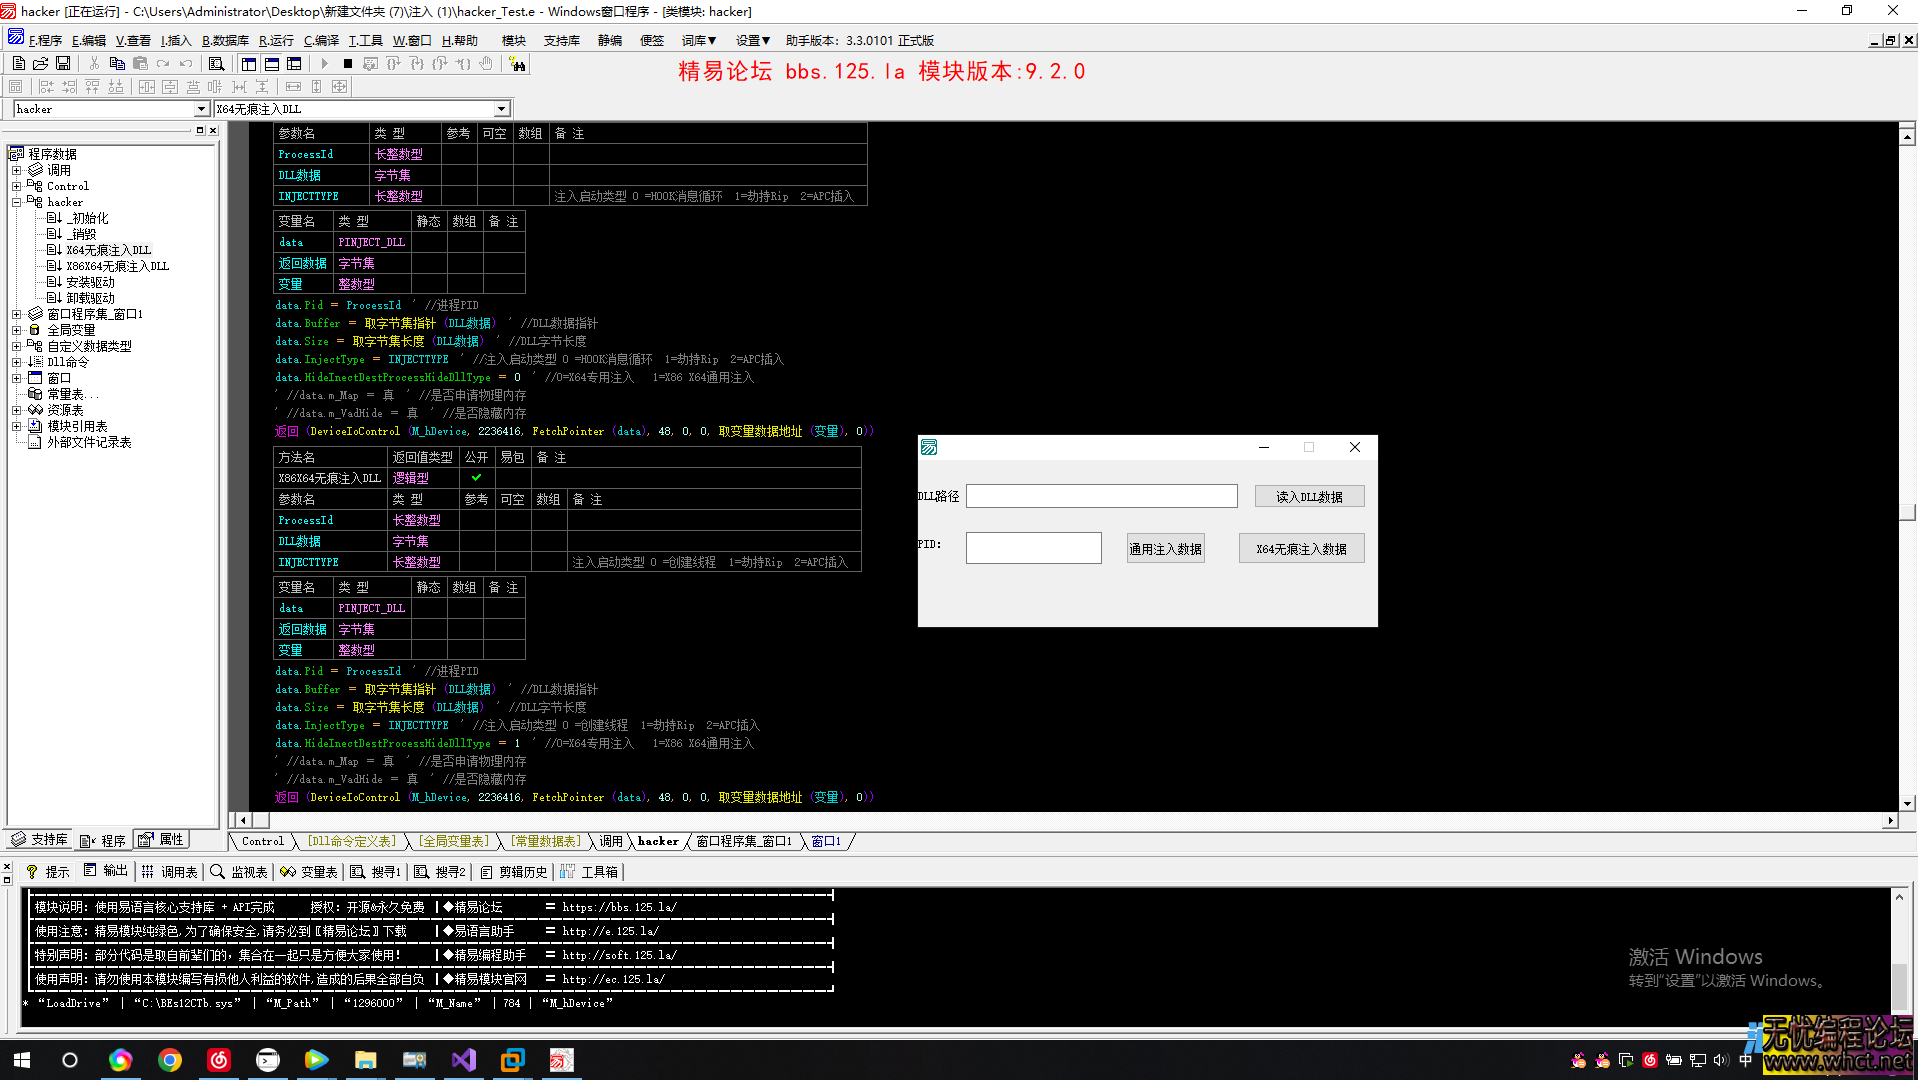This screenshot has height=1080, width=1918.
Task: Click the Stop (black square) toolbar icon
Action: click(346, 63)
